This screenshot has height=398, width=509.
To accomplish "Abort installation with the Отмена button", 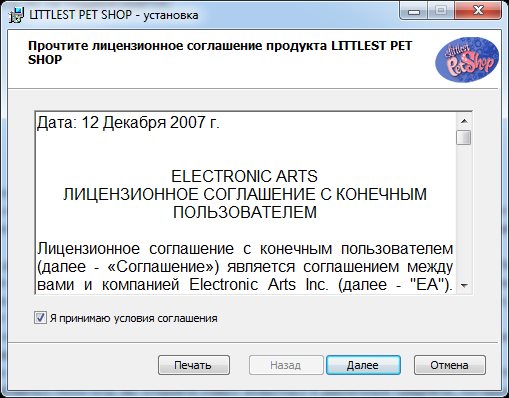I will point(449,365).
